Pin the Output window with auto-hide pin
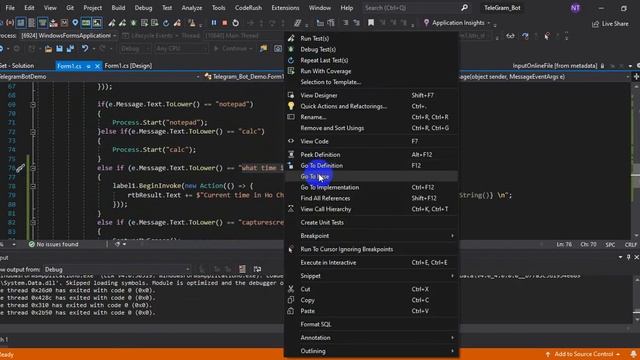Screen dimensions: 640x360 [629, 257]
